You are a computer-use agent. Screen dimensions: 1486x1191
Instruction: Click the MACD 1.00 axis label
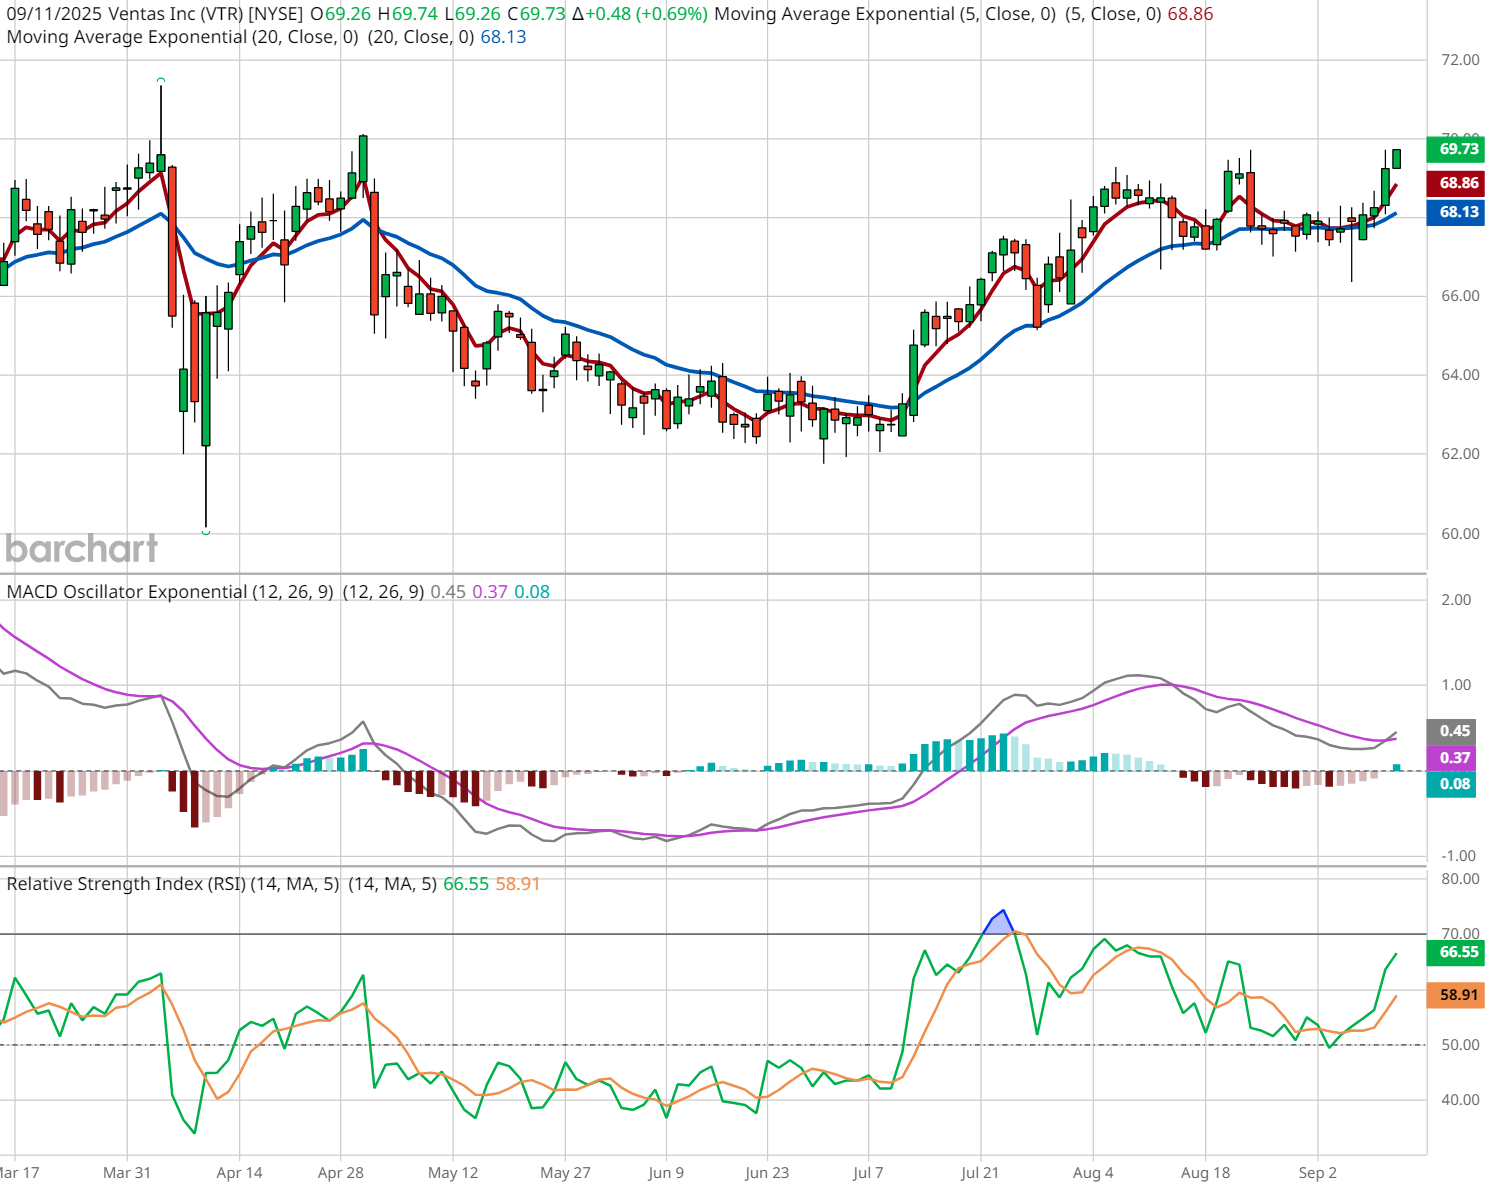point(1456,685)
